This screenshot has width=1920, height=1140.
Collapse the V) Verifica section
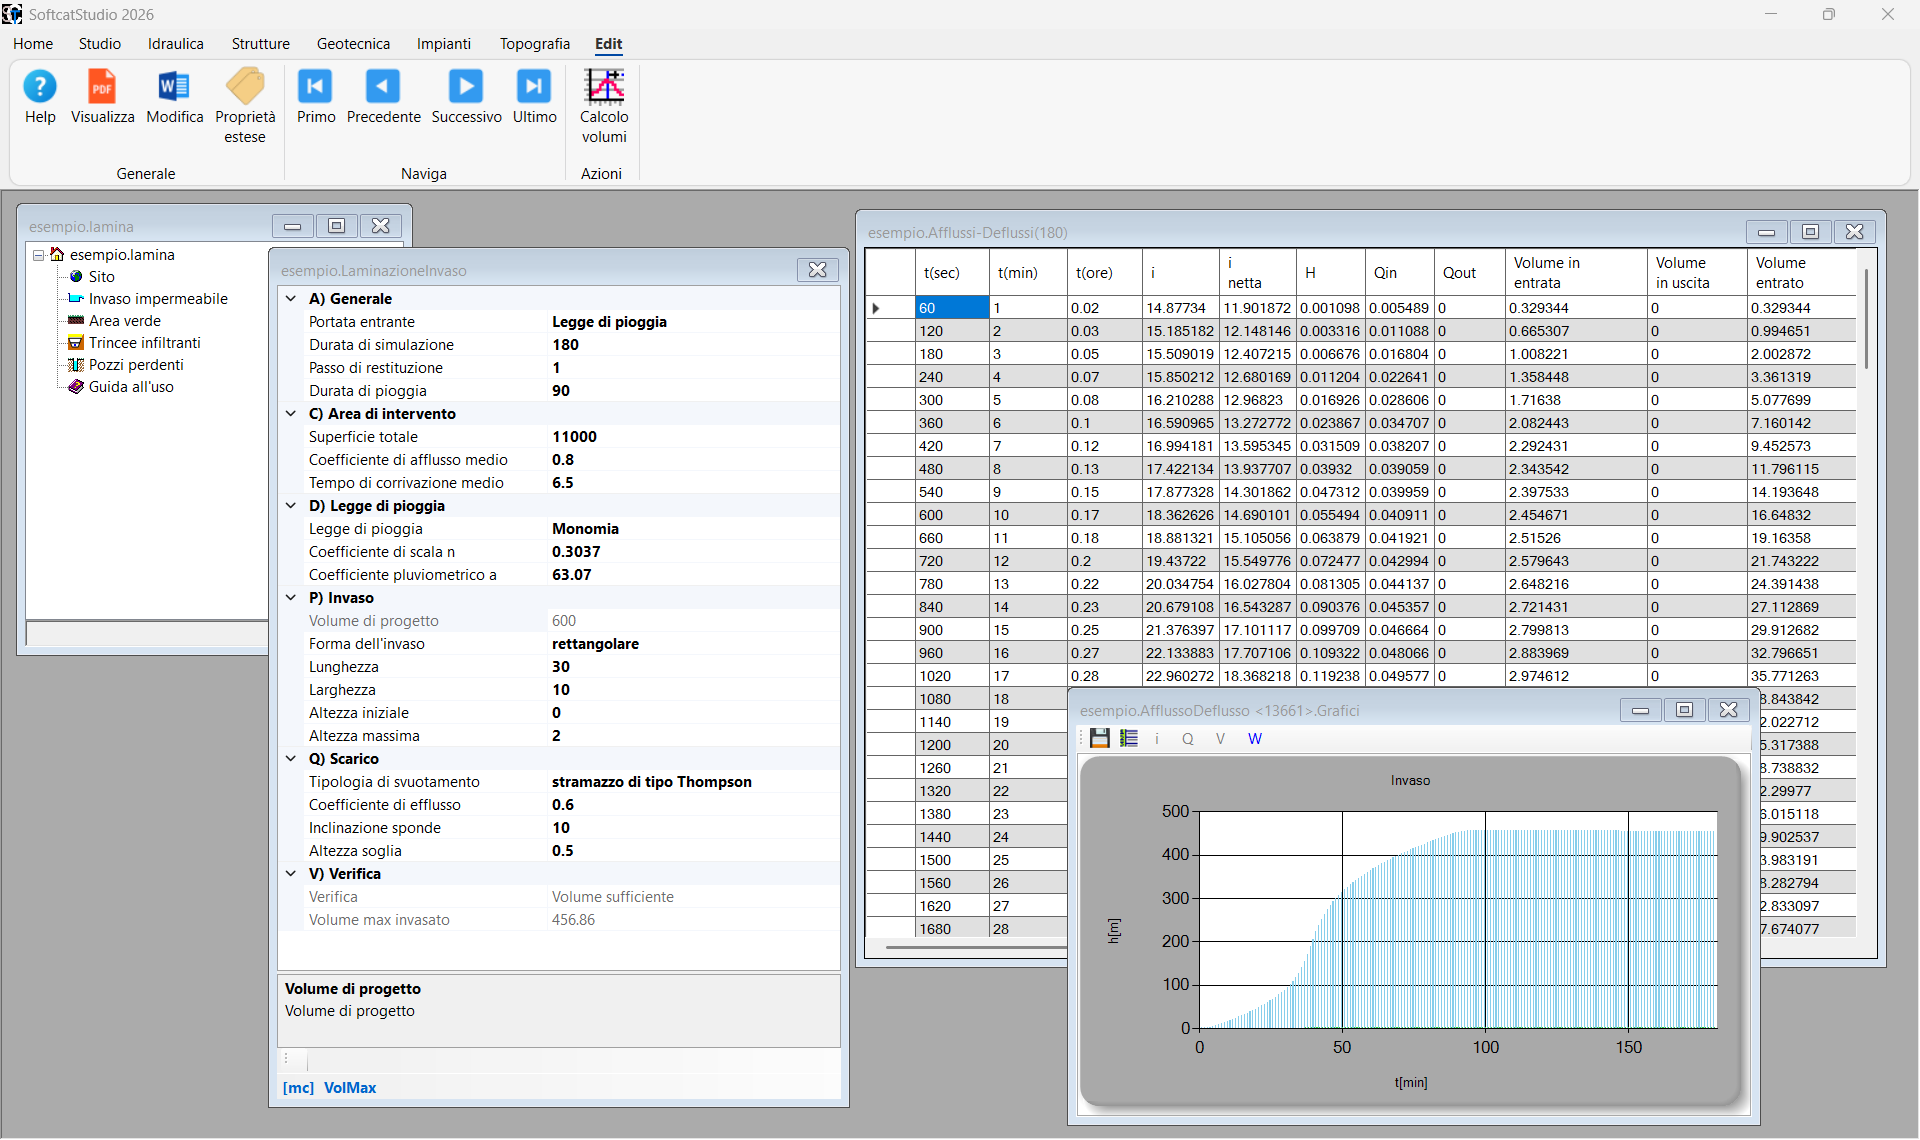click(291, 874)
